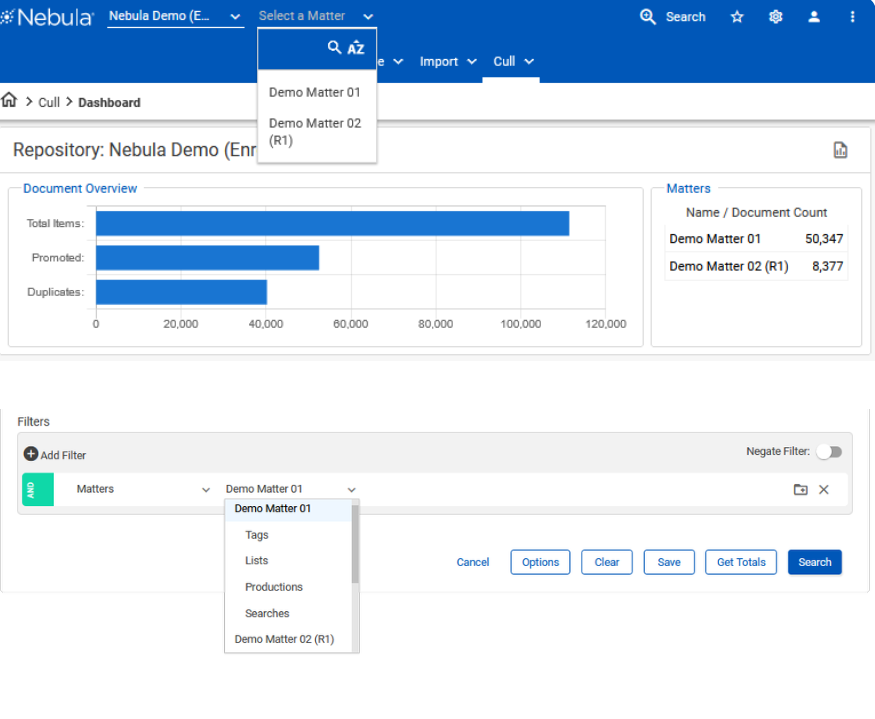Viewport: 875px width, 719px height.
Task: Open the Cull menu tab
Action: point(513,62)
